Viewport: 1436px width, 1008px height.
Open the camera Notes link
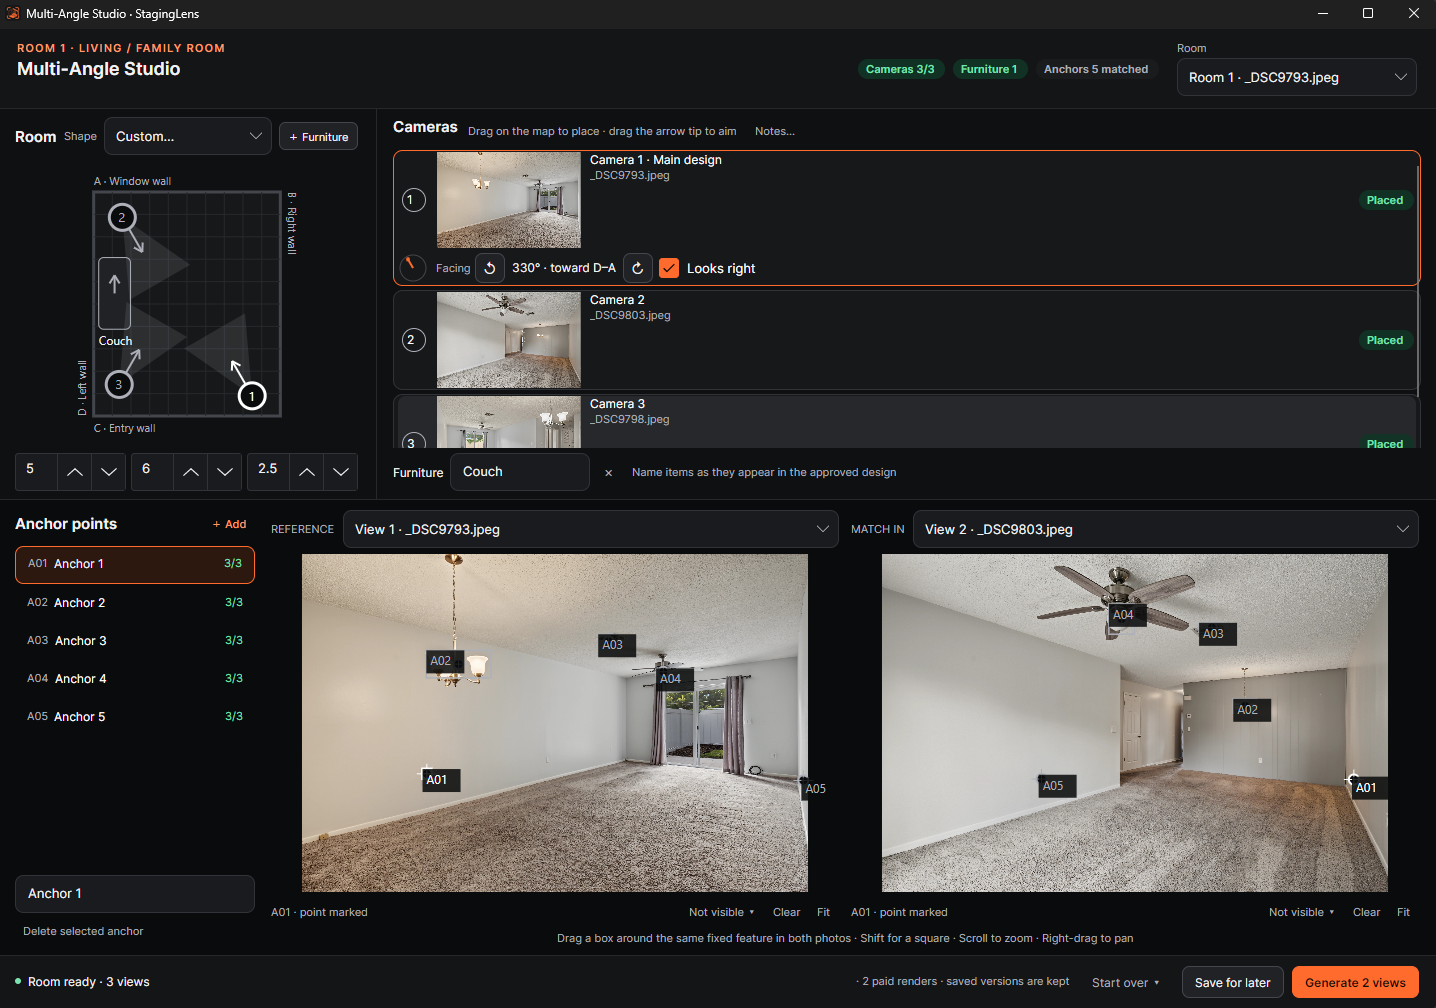click(x=775, y=131)
